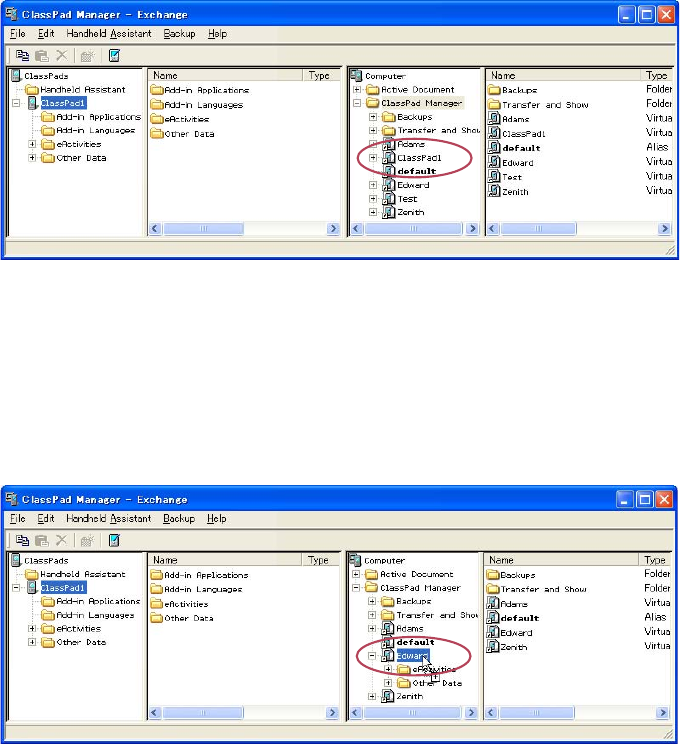680x744 pixels.
Task: Collapse ClassPad Manager in top window computer tree
Action: click(x=357, y=103)
